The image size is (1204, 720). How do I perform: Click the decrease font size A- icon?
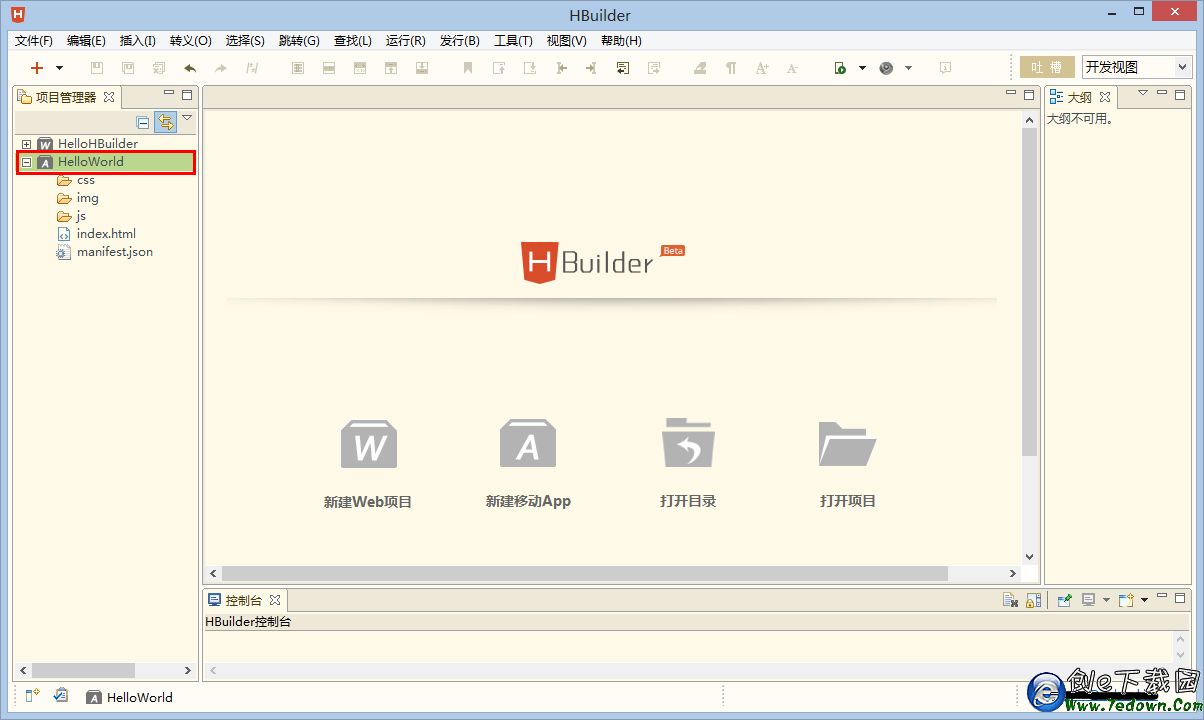pyautogui.click(x=792, y=68)
